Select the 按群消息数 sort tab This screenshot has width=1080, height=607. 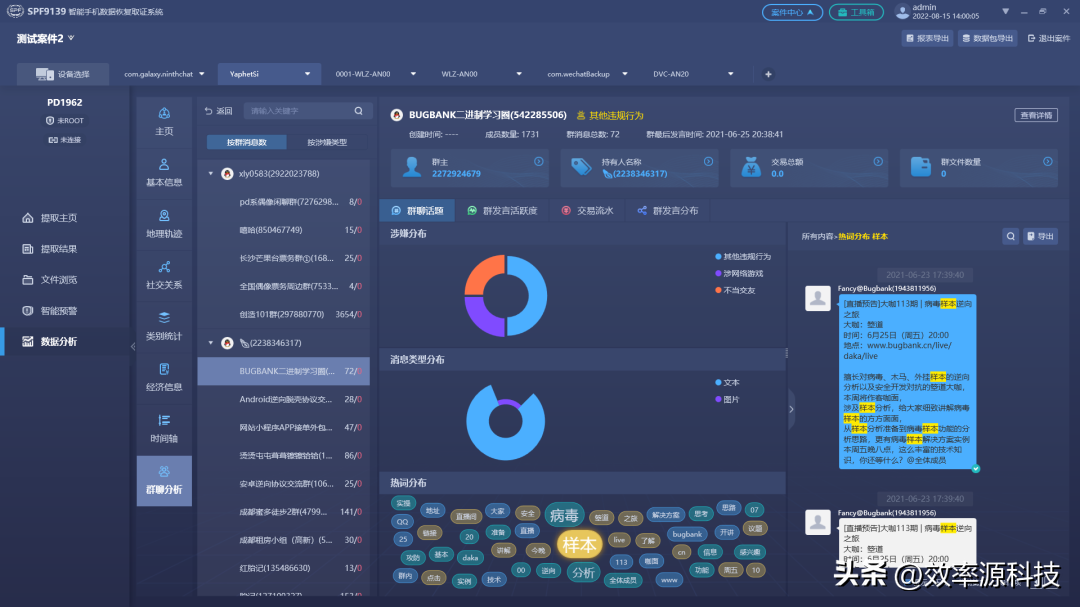pyautogui.click(x=247, y=142)
